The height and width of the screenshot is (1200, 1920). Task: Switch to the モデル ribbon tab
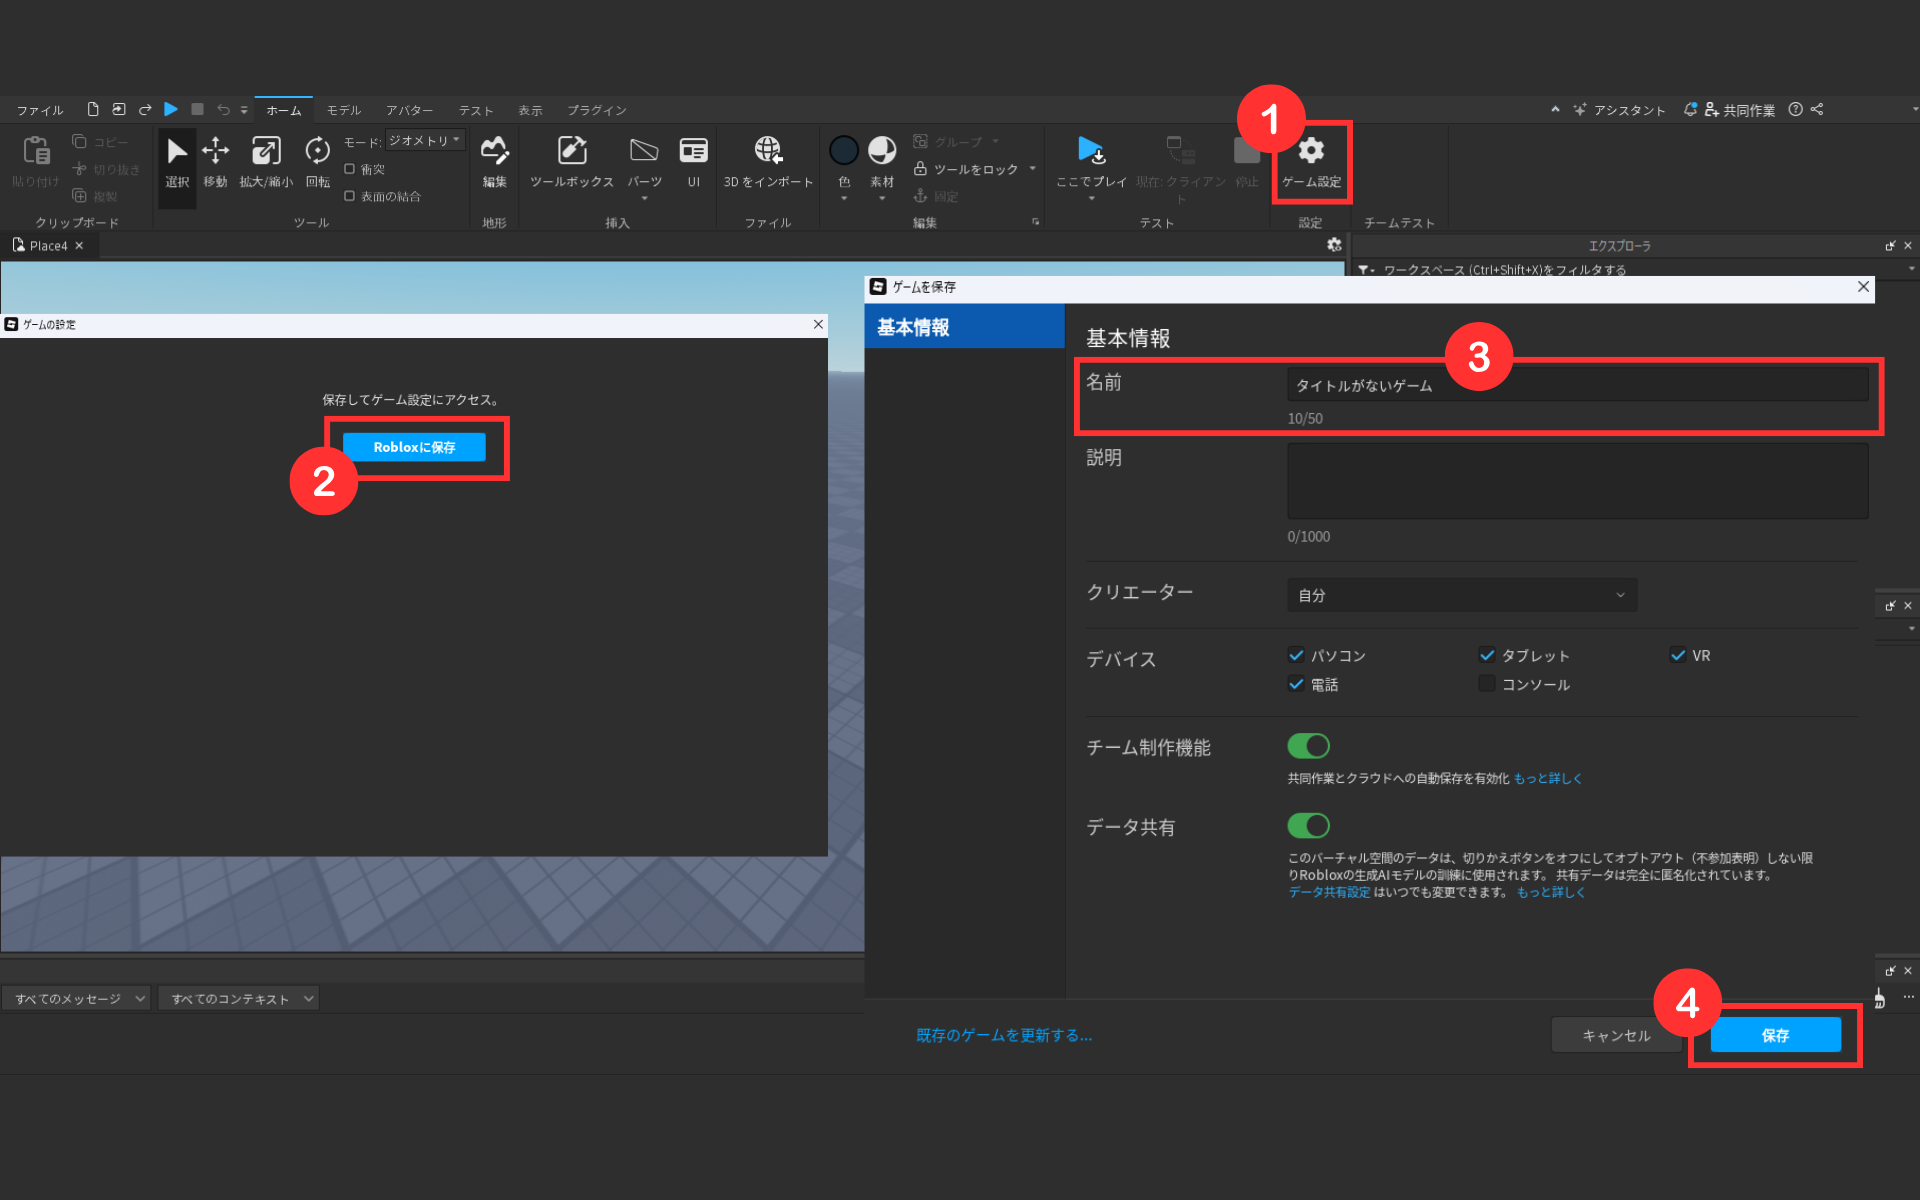click(x=343, y=110)
